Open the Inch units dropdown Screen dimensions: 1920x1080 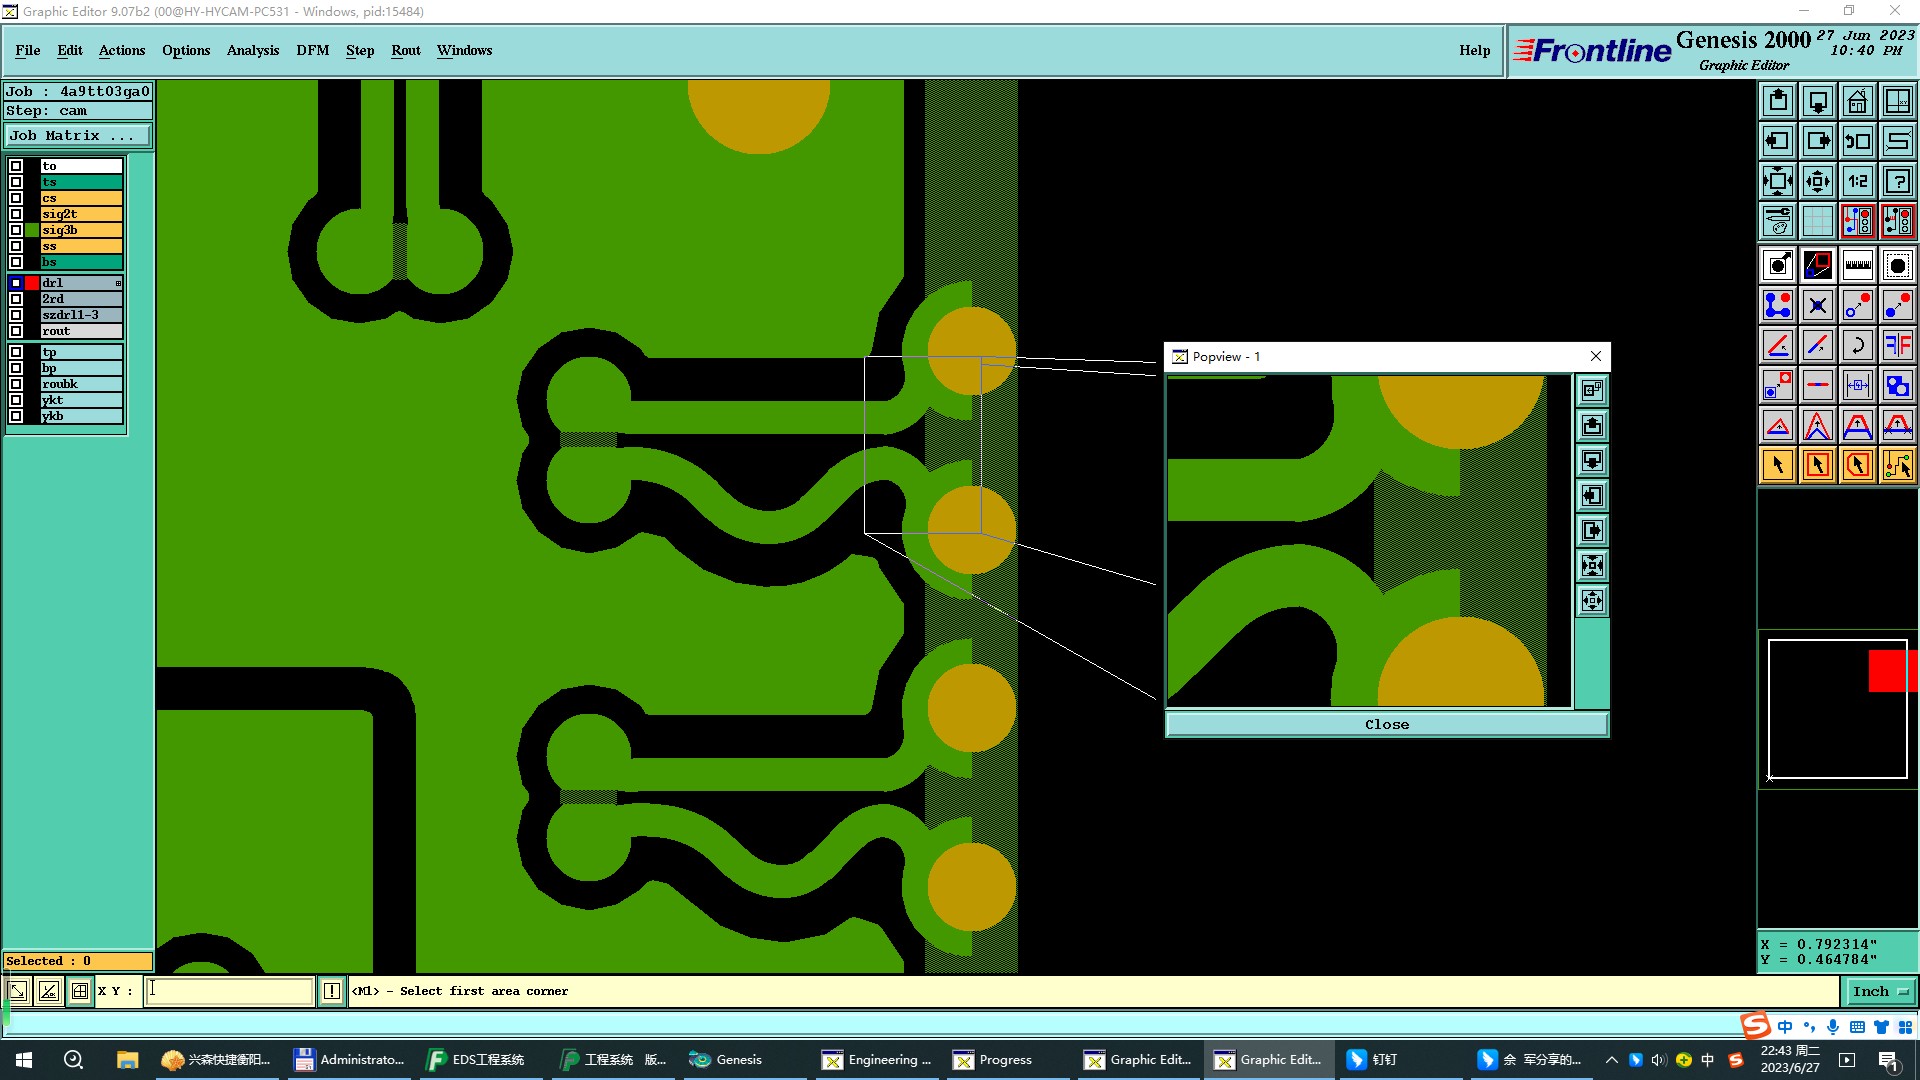1877,991
